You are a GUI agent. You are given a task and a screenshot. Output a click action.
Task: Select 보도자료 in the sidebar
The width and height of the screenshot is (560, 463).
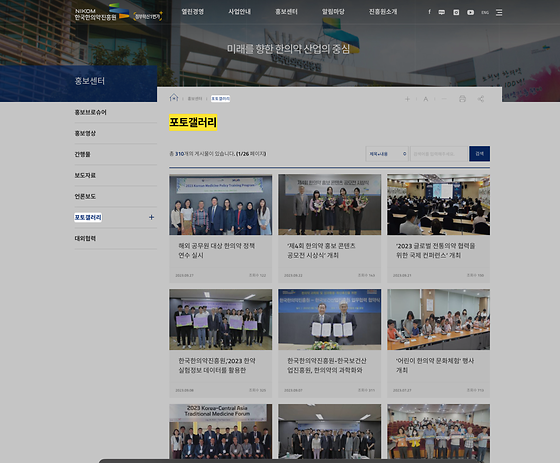point(85,175)
